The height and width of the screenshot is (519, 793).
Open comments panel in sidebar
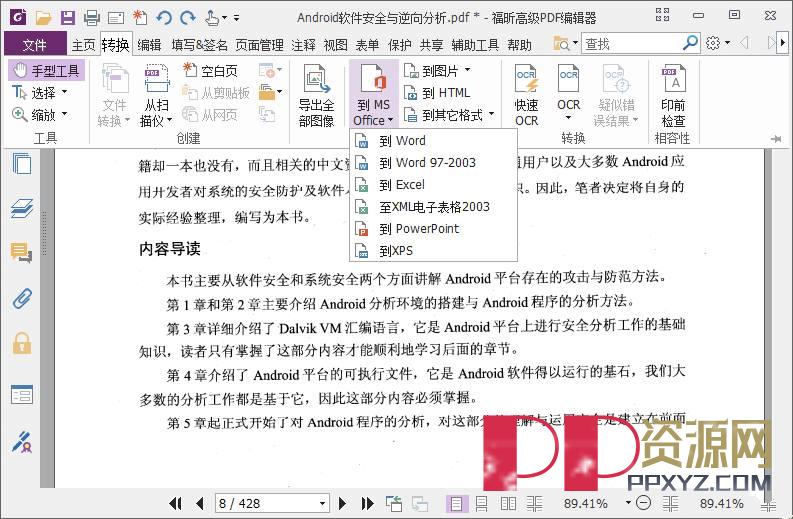(x=22, y=252)
